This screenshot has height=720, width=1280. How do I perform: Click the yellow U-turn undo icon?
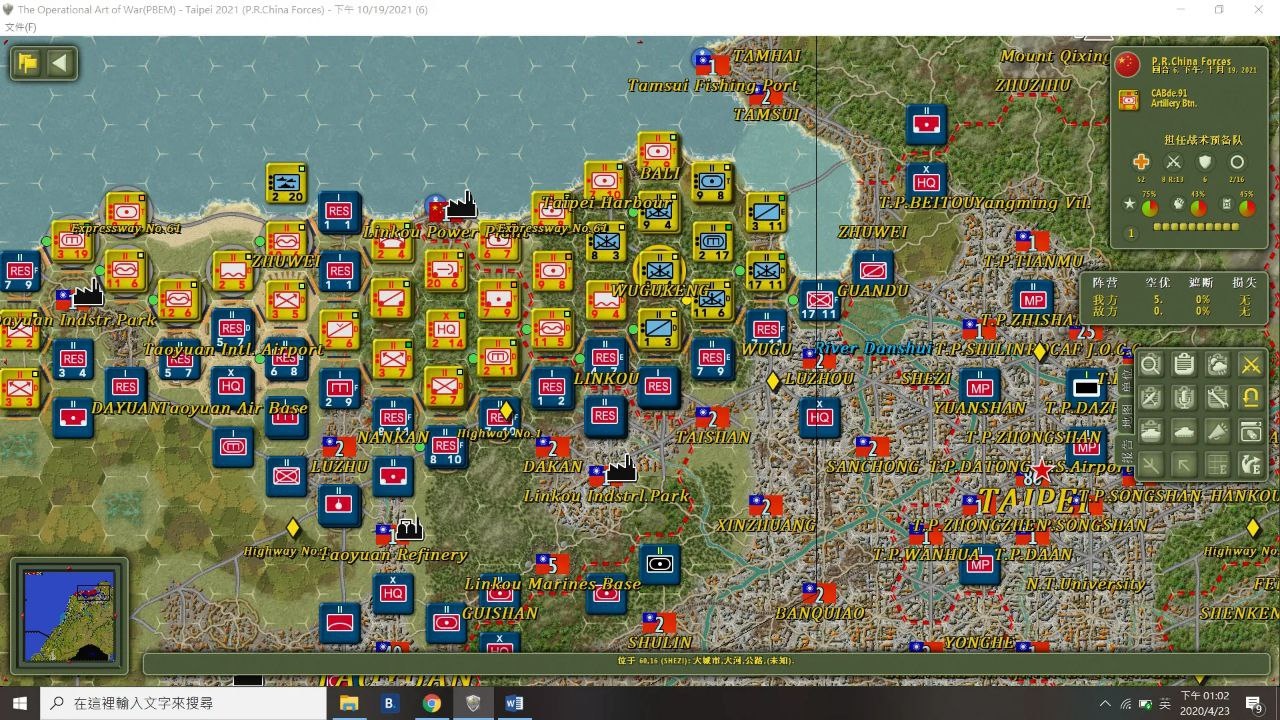click(x=1250, y=399)
